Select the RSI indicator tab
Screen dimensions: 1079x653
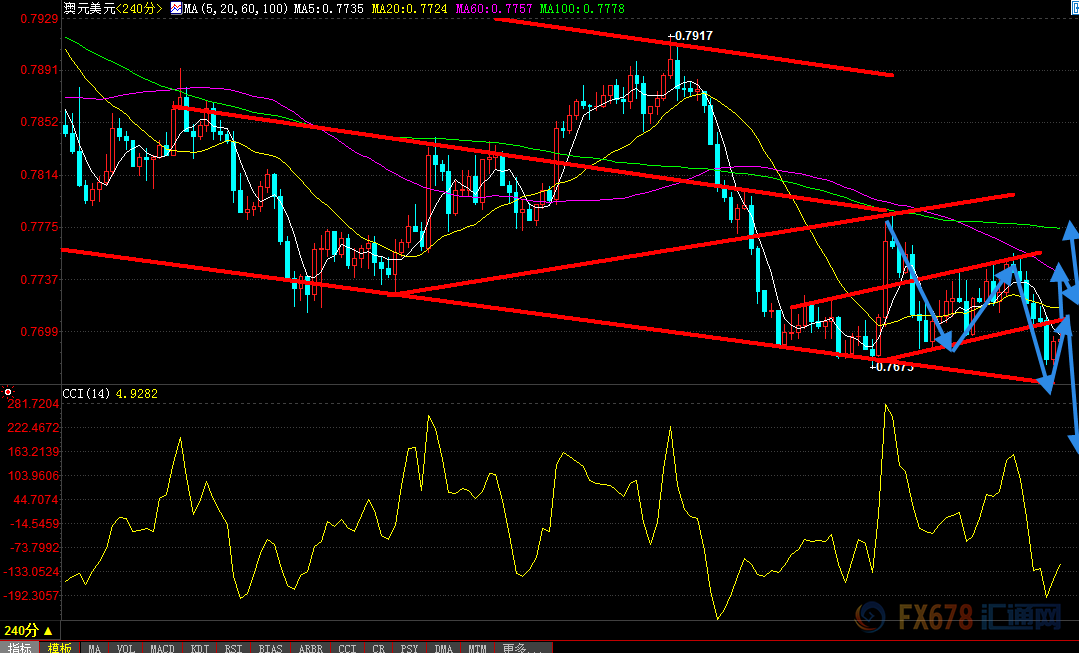pos(233,647)
